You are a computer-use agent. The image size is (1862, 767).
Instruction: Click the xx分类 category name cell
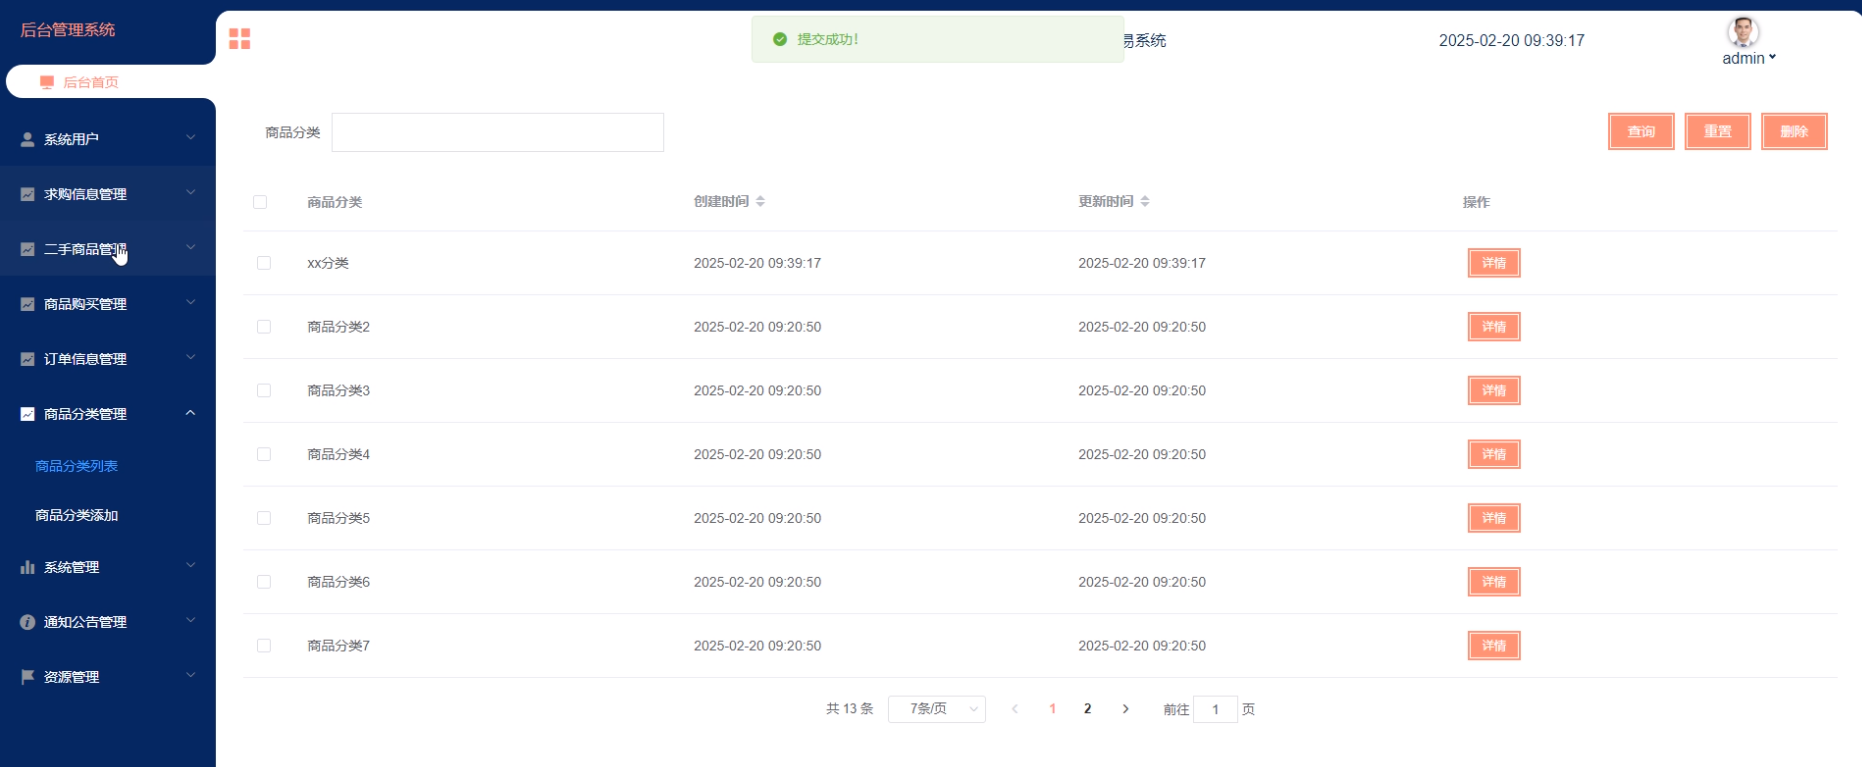tap(328, 263)
